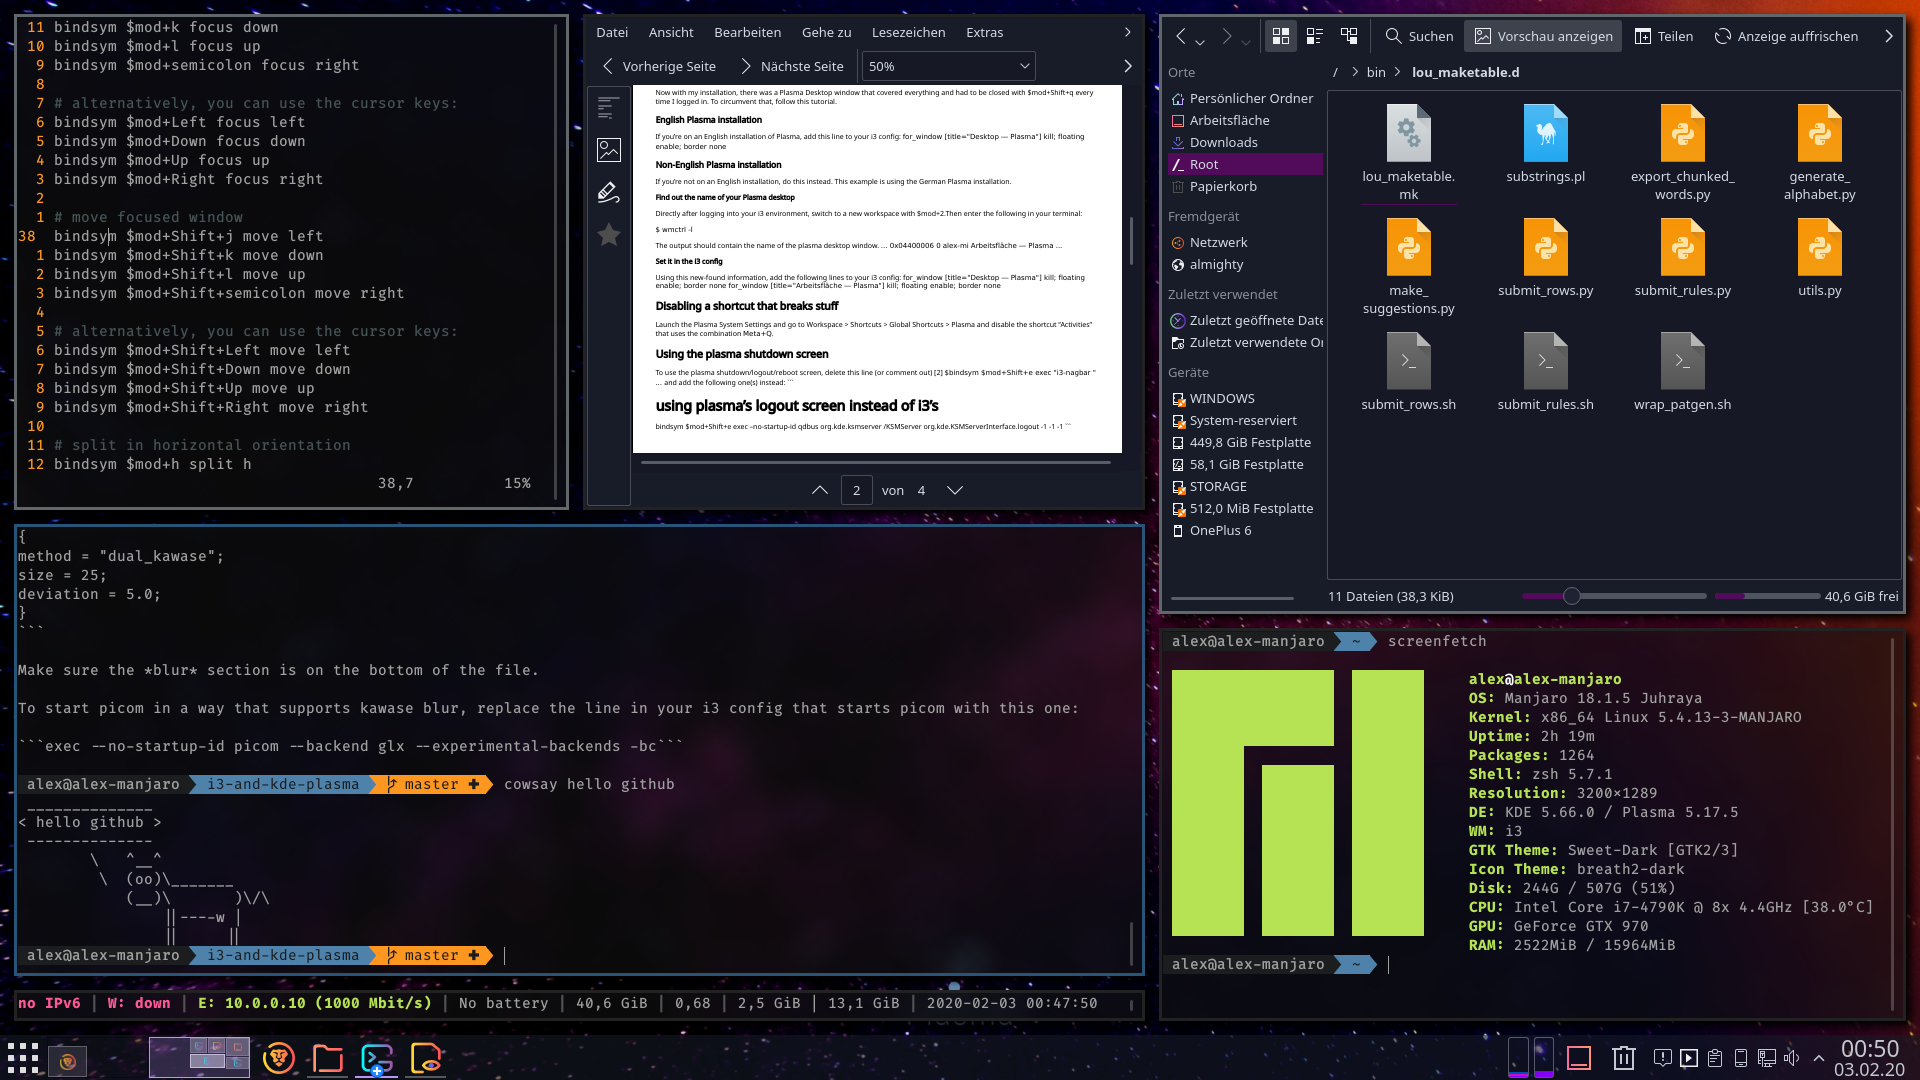
Task: Open Okular thumbnails side panel
Action: click(x=608, y=150)
